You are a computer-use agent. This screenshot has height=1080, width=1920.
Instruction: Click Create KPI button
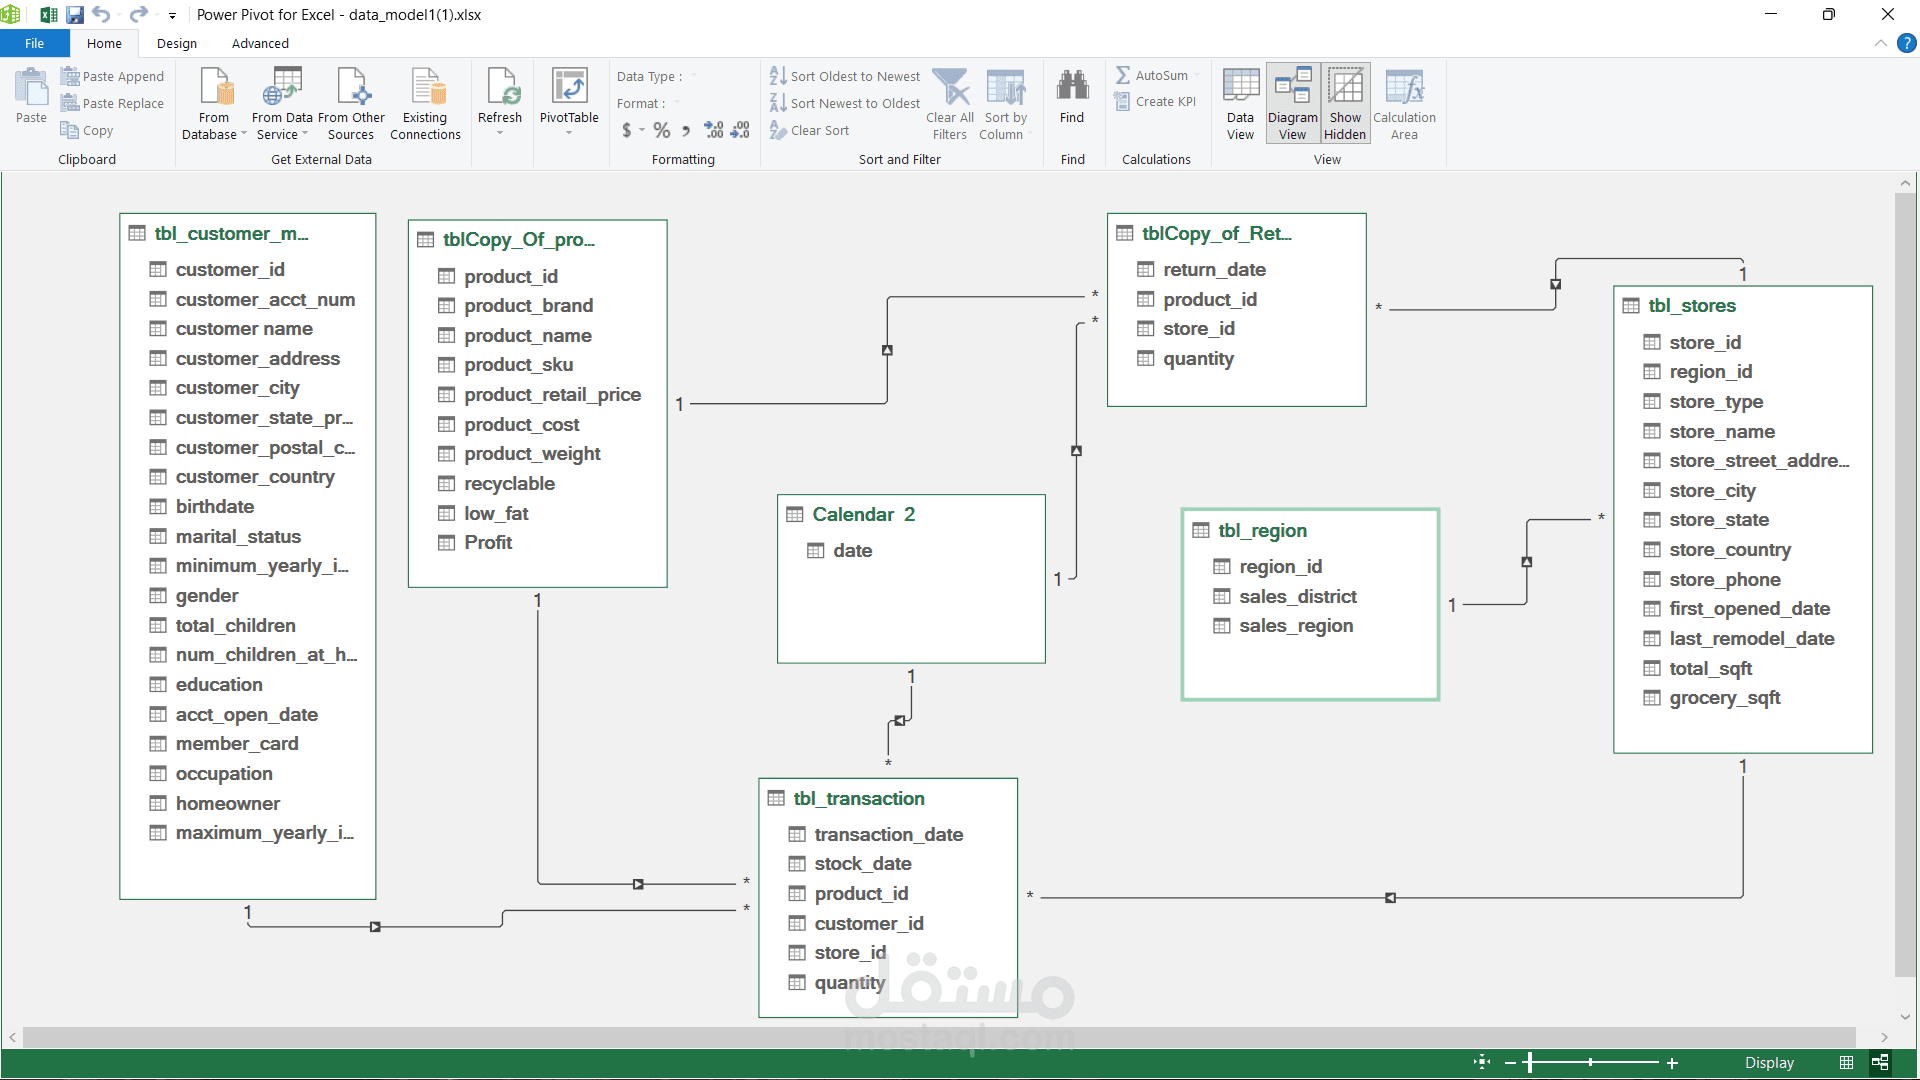click(1155, 101)
